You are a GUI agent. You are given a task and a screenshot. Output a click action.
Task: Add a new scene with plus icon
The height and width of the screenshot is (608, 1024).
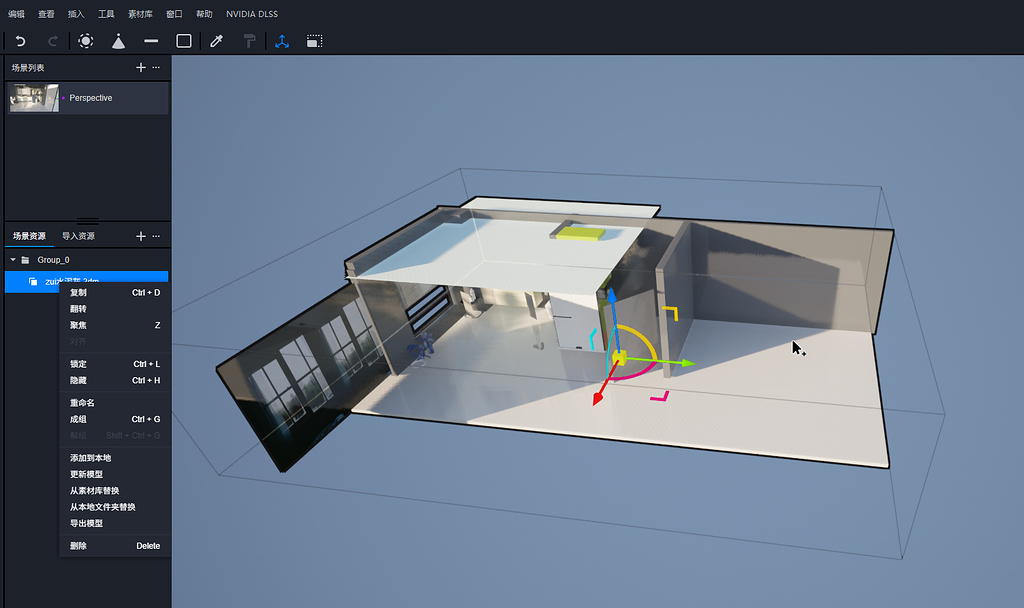tap(140, 67)
